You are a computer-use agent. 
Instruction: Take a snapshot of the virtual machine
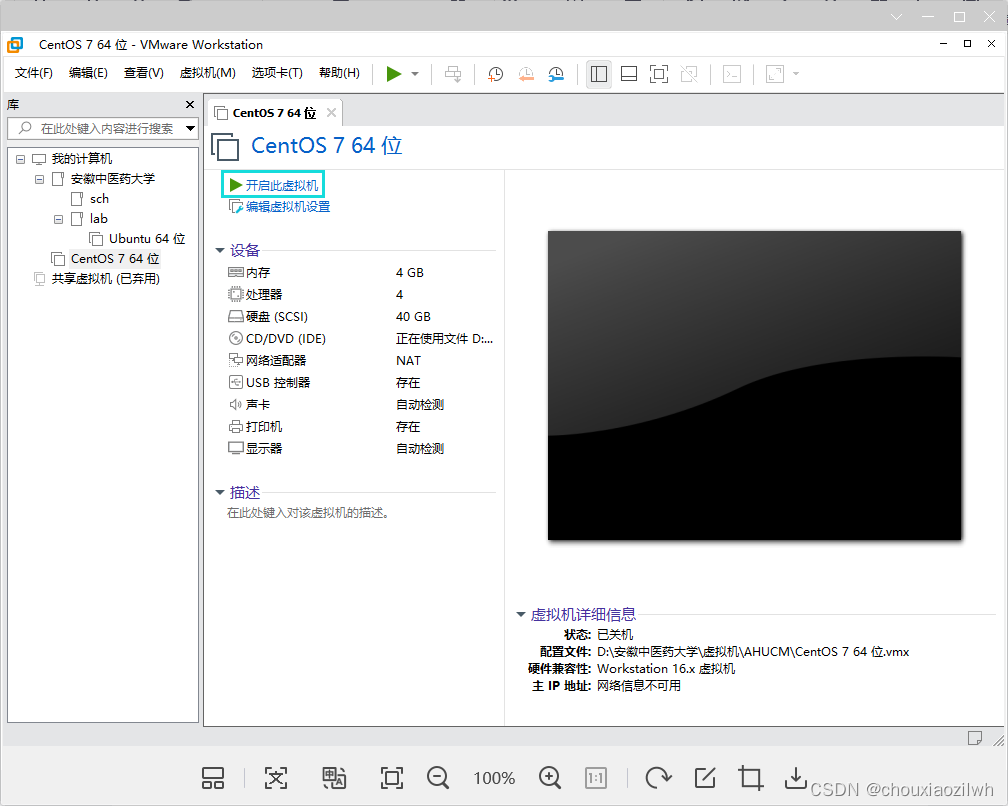click(495, 73)
